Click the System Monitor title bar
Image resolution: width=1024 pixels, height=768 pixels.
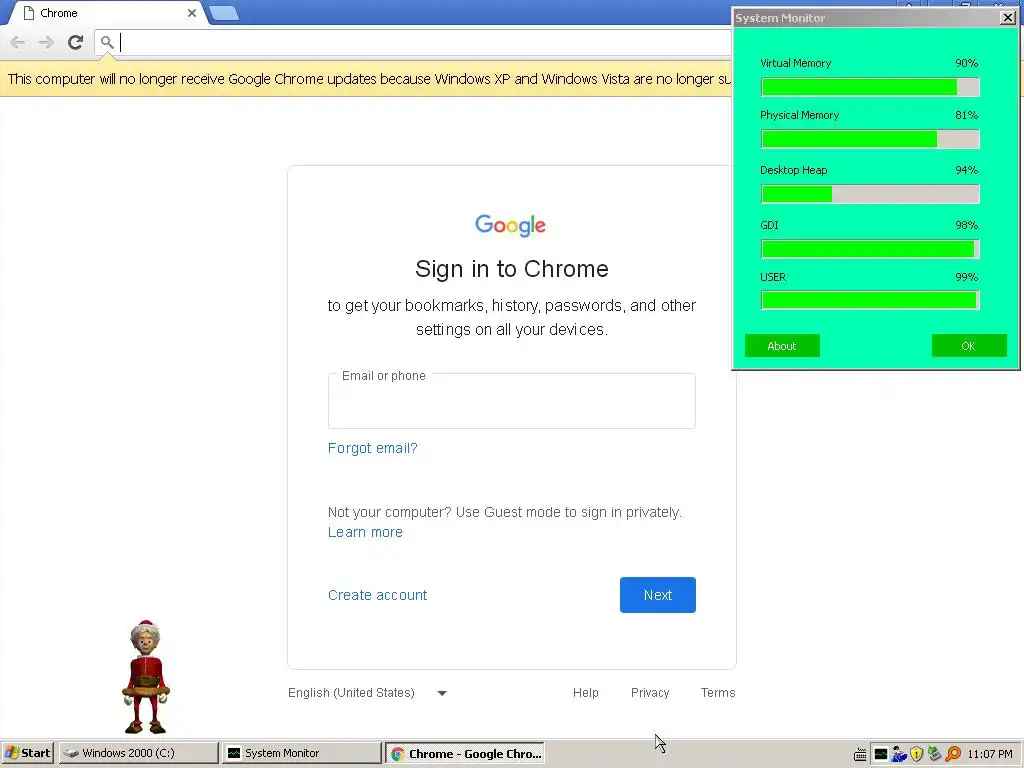866,18
